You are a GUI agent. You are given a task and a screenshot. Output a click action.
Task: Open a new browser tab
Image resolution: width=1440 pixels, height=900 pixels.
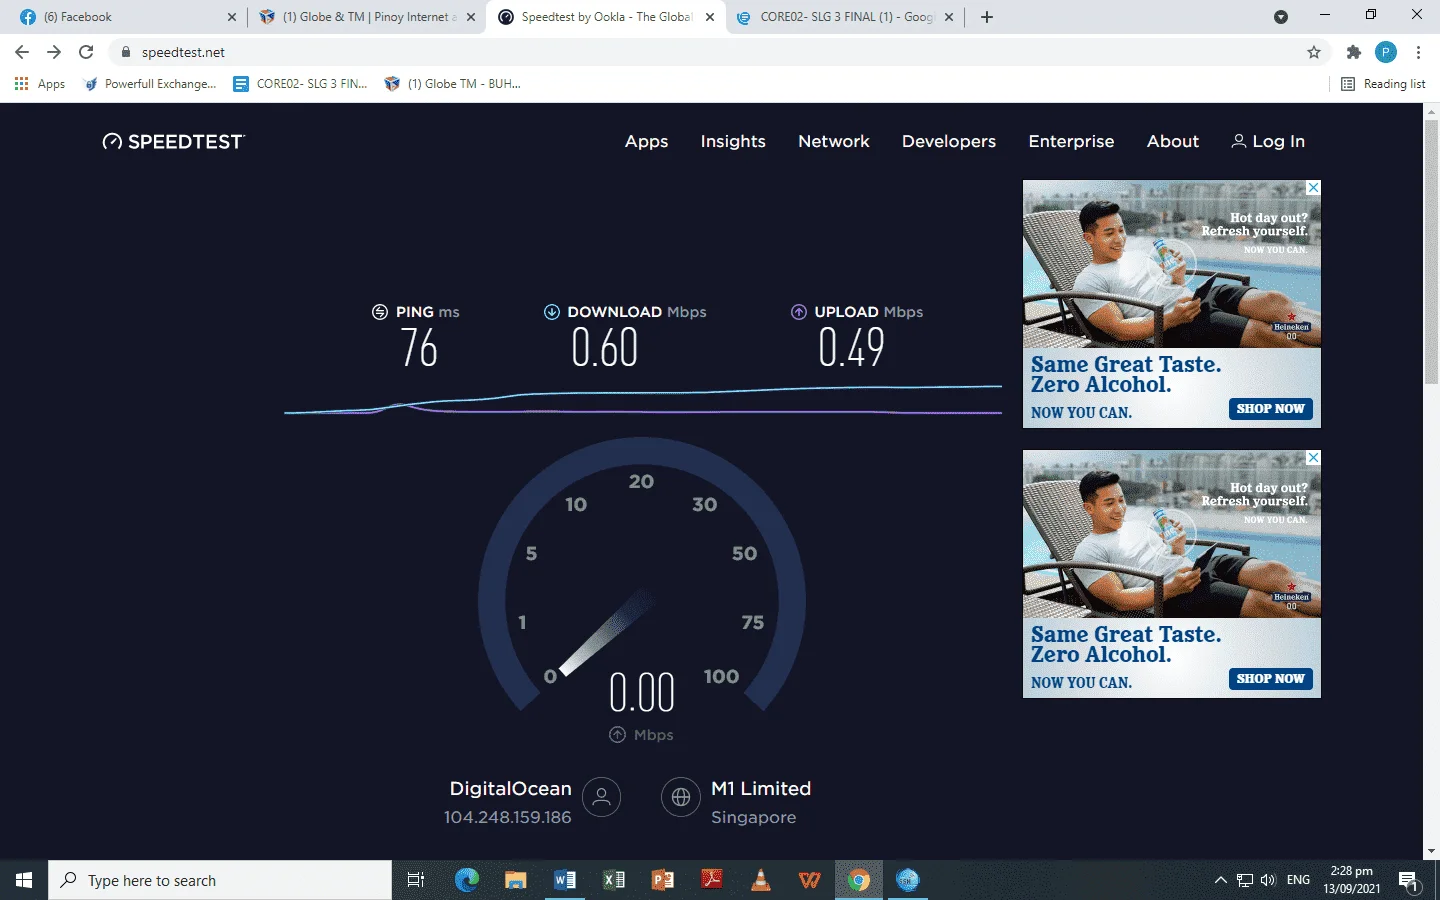coord(987,17)
